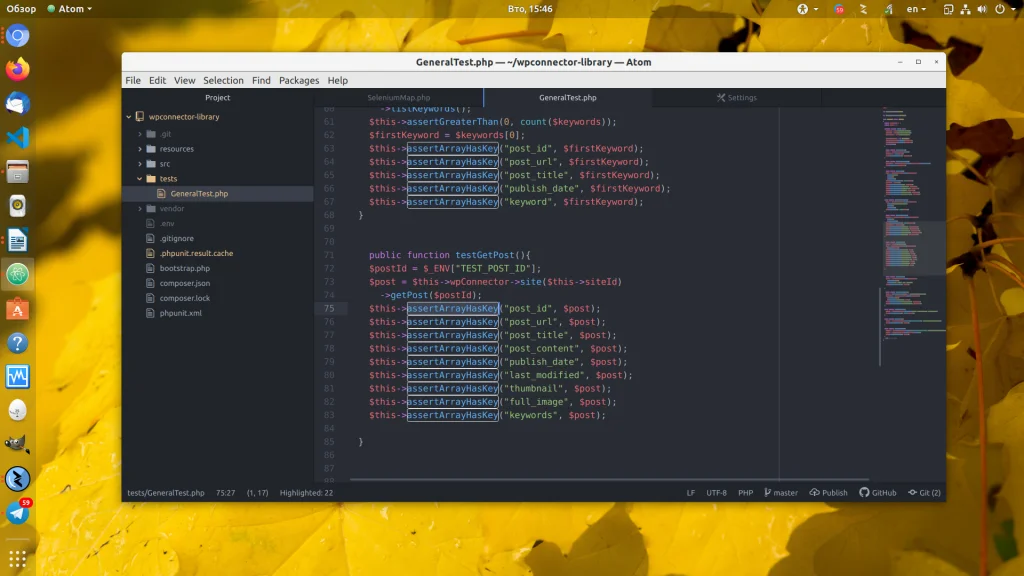Open Firefox from the dock
Screen dimensions: 1024x576
[18, 70]
